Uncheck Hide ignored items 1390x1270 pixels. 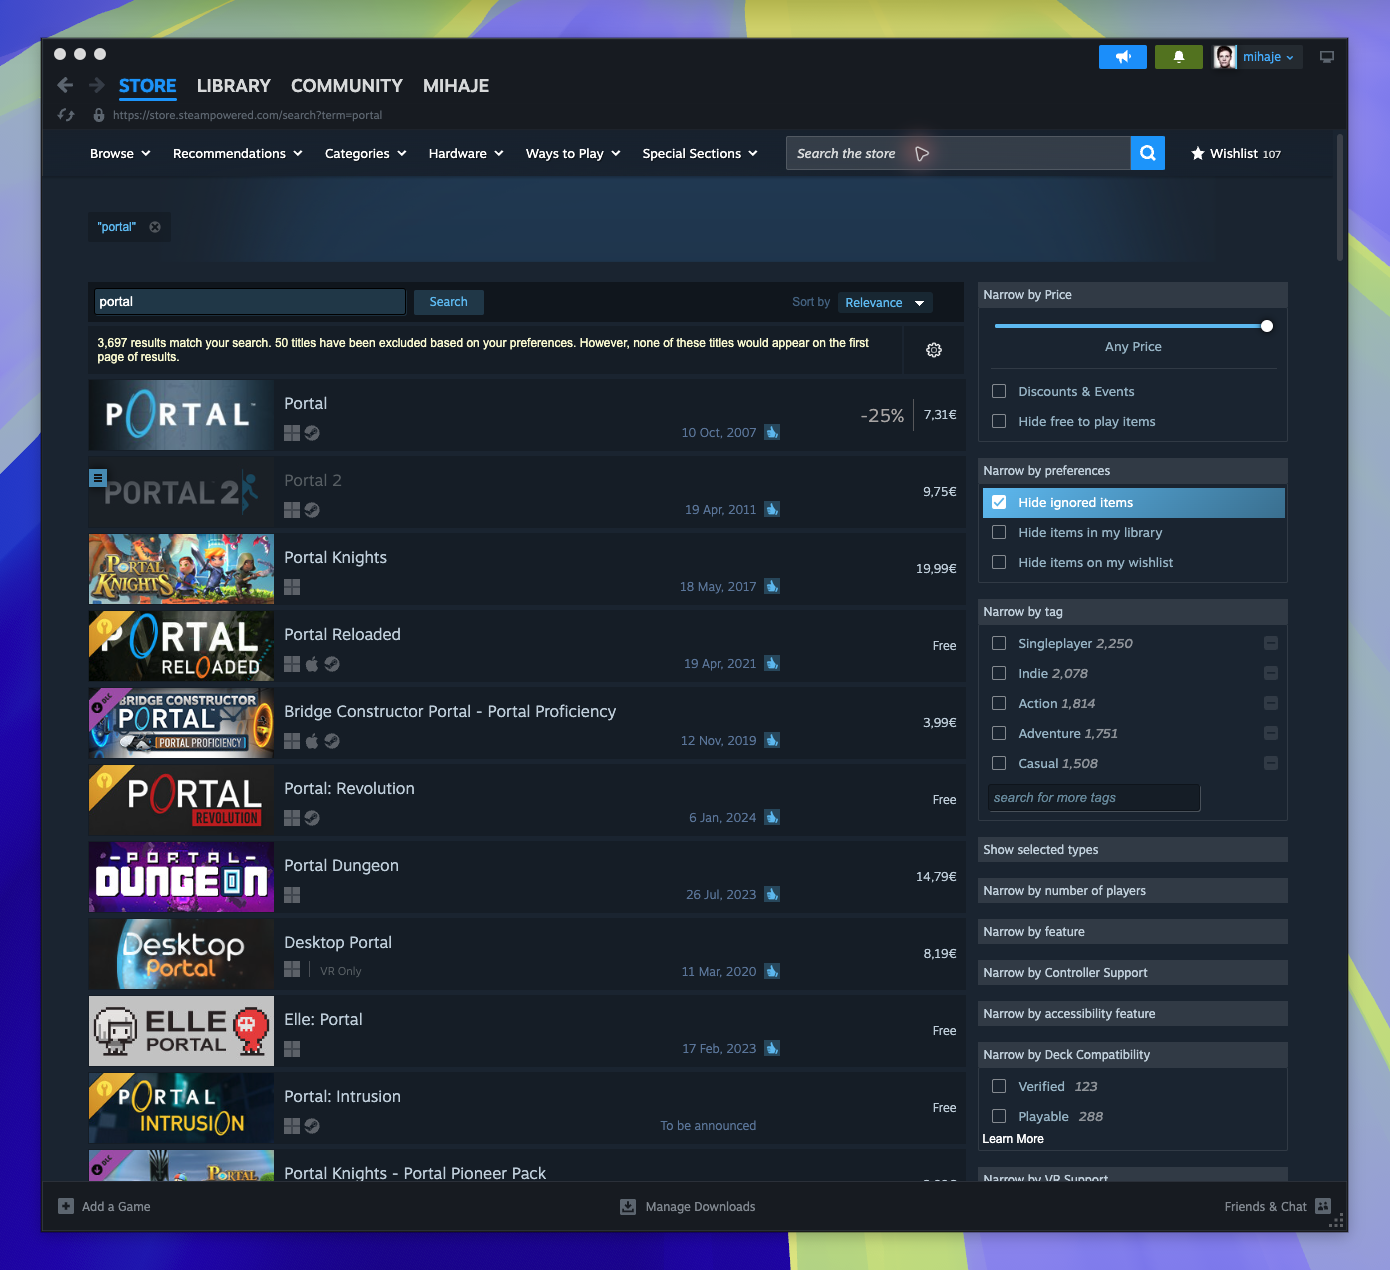[x=999, y=502]
